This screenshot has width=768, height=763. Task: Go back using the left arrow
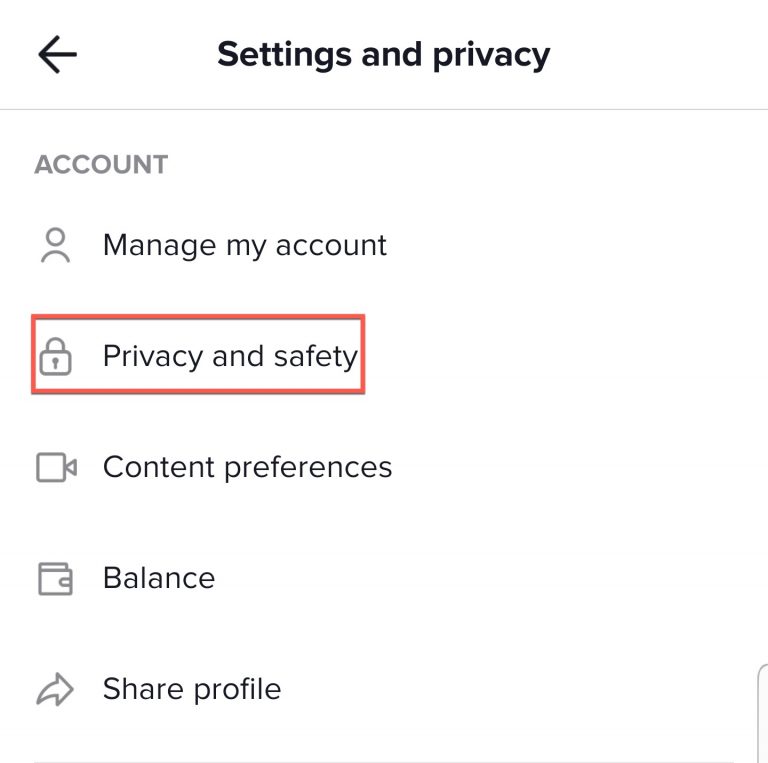[x=57, y=55]
